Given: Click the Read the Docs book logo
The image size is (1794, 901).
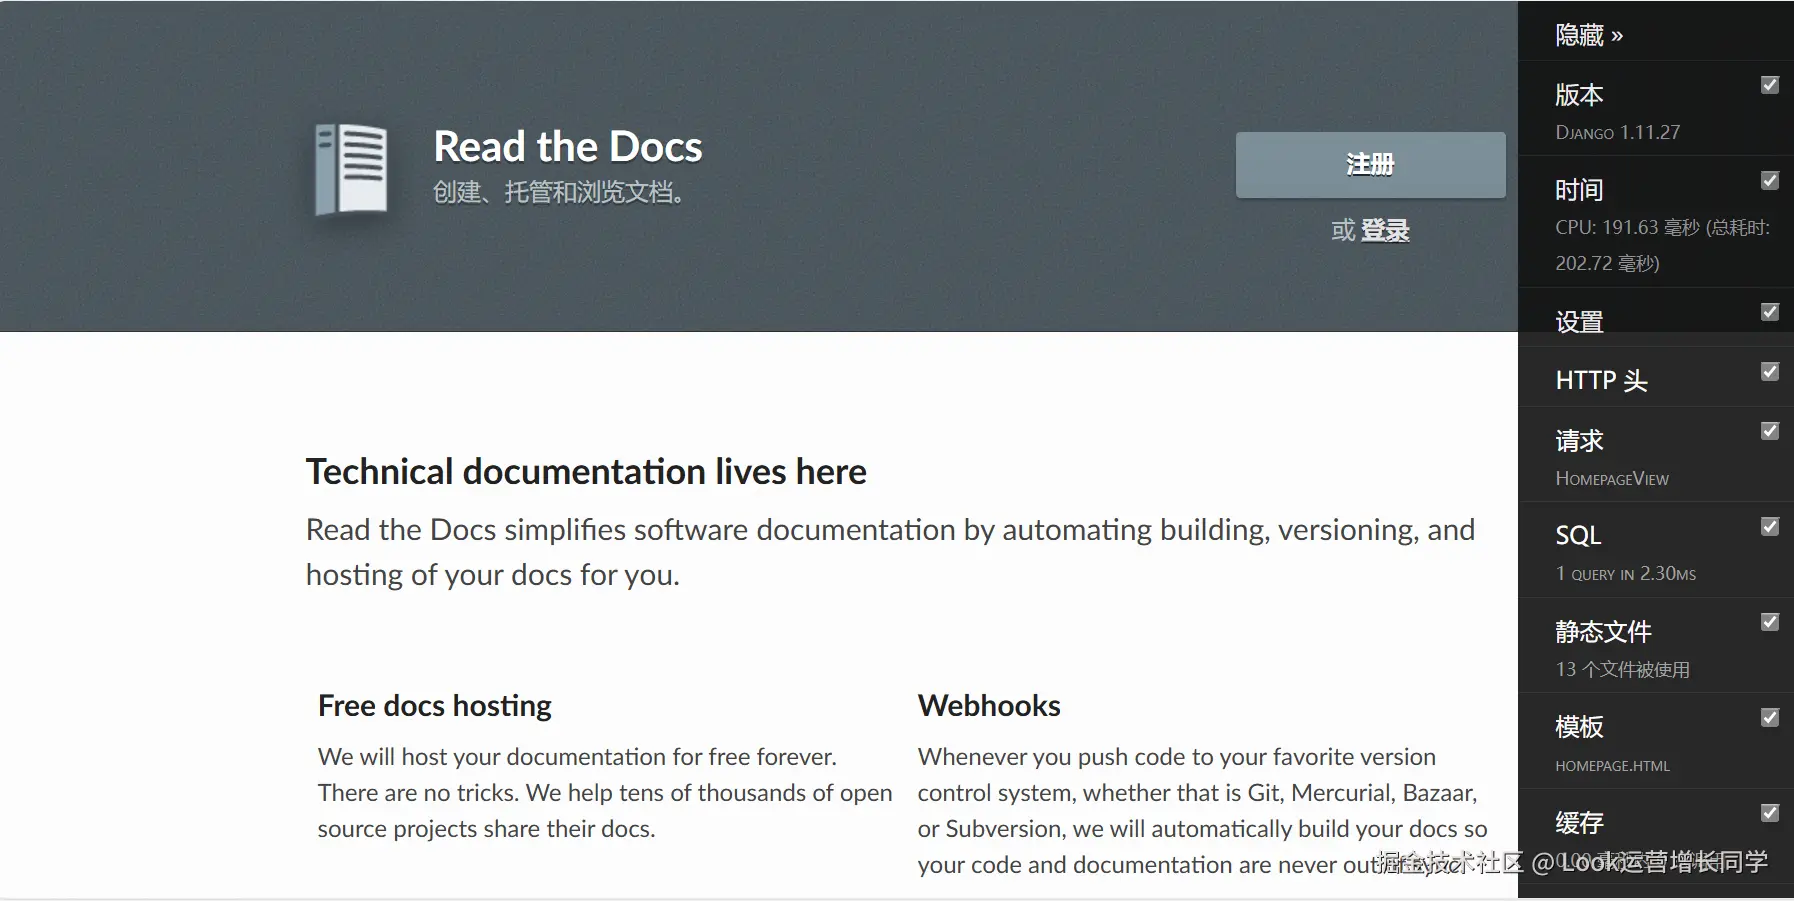Looking at the screenshot, I should [x=351, y=168].
